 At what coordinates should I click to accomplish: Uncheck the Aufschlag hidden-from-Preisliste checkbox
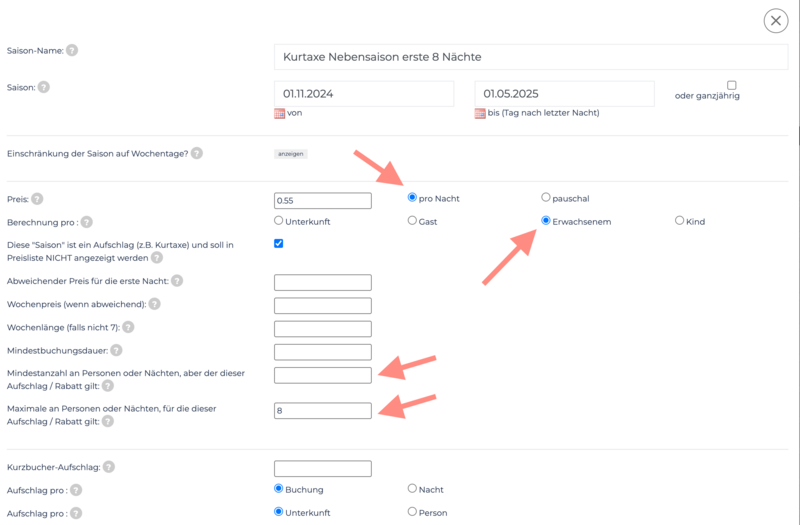pyautogui.click(x=279, y=243)
